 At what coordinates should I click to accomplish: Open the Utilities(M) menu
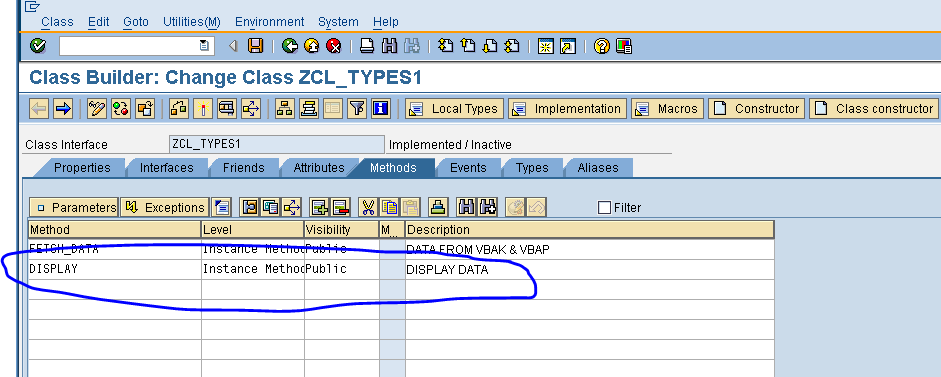(x=192, y=22)
